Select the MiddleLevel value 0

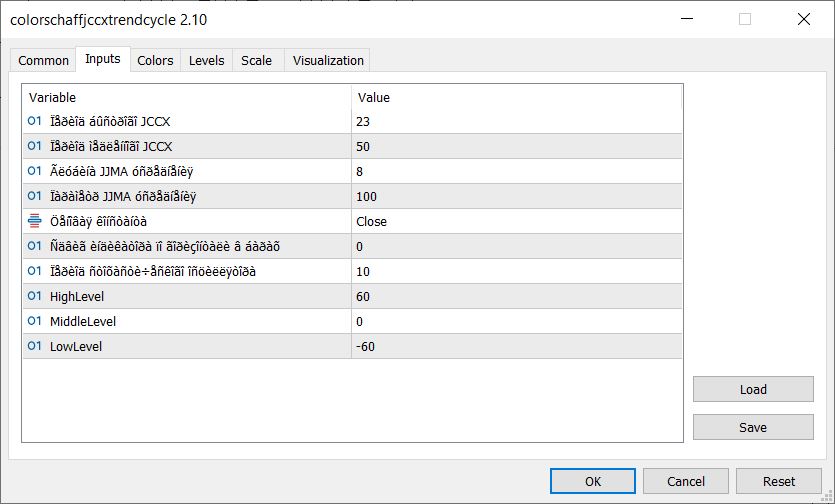pyautogui.click(x=517, y=321)
